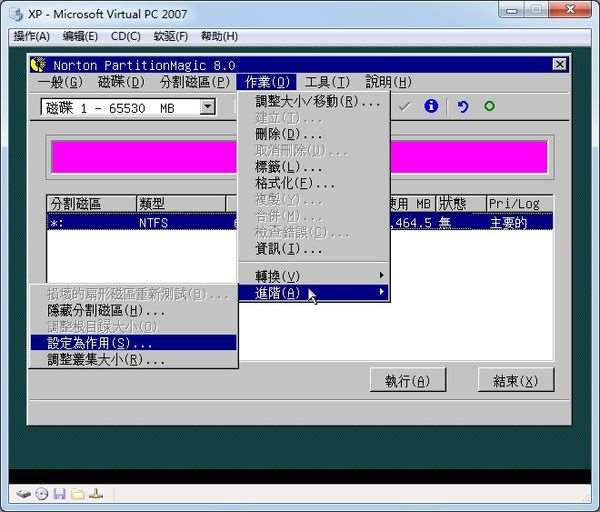The width and height of the screenshot is (600, 512).
Task: Close the Norton PartitionMagic window
Action: pos(559,64)
